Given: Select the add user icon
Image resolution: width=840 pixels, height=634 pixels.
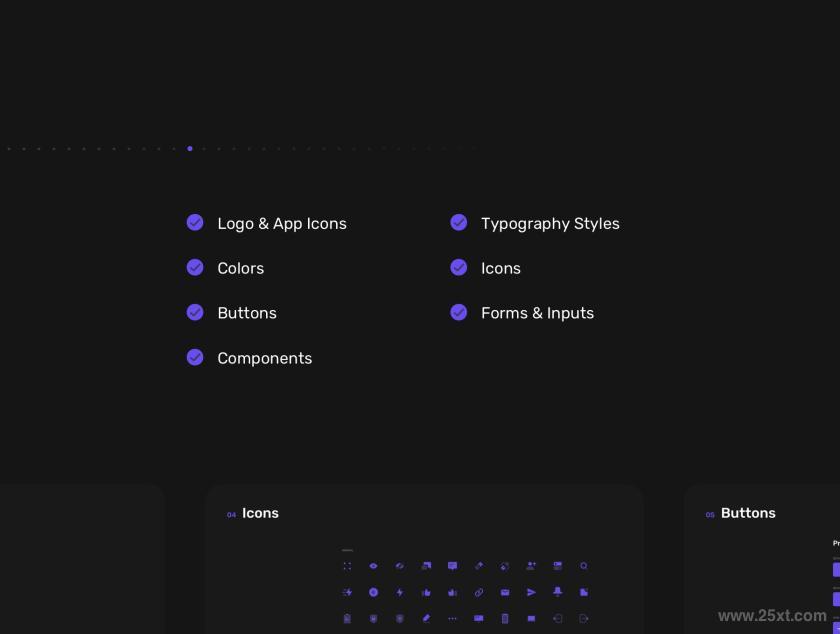Looking at the screenshot, I should point(531,566).
